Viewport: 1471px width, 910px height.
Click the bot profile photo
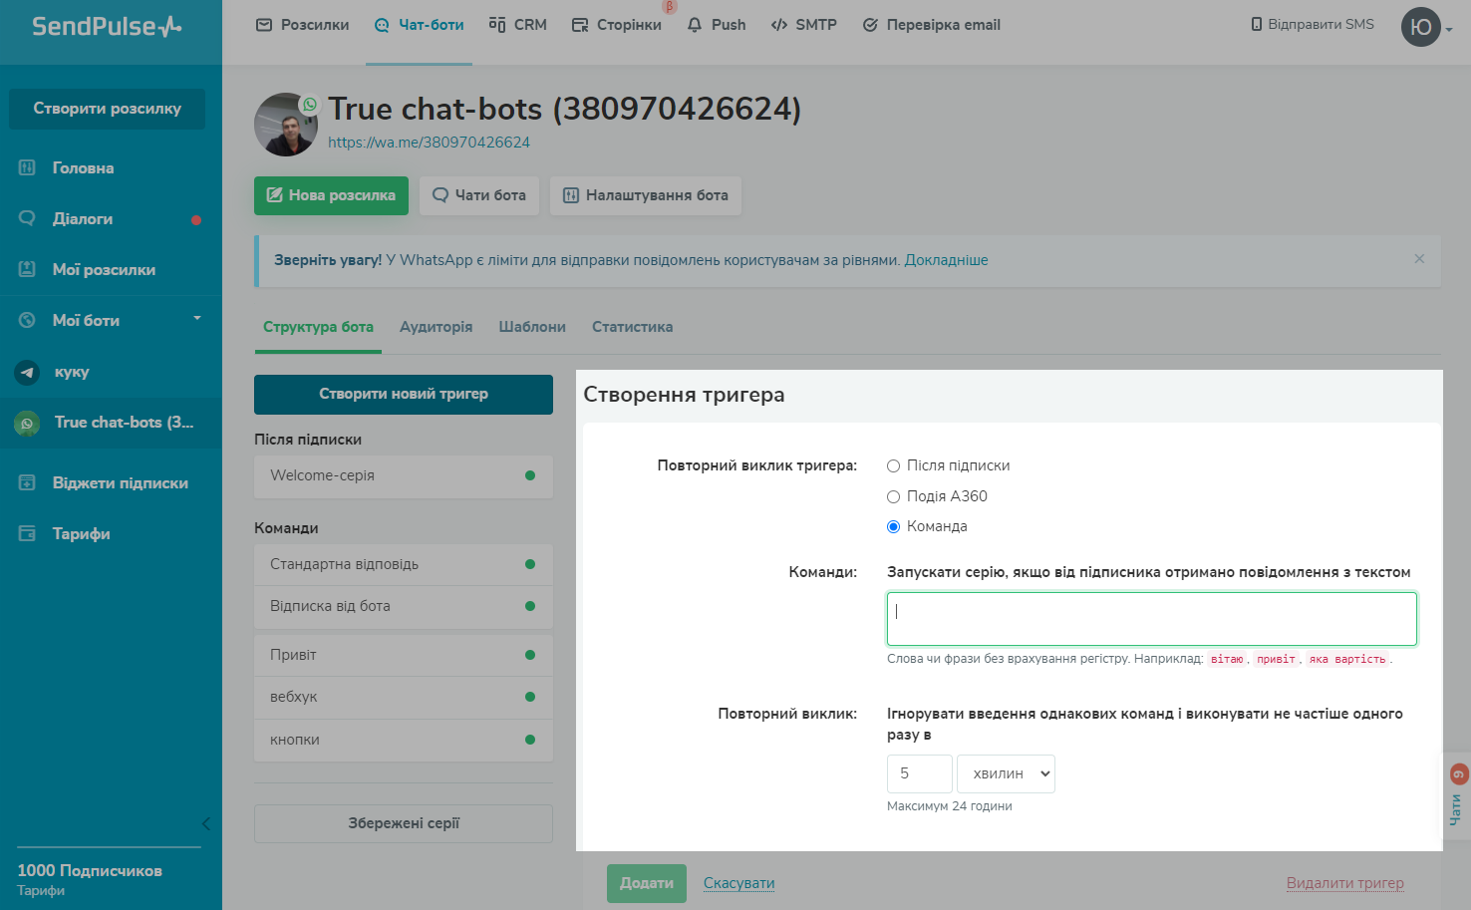tap(286, 124)
